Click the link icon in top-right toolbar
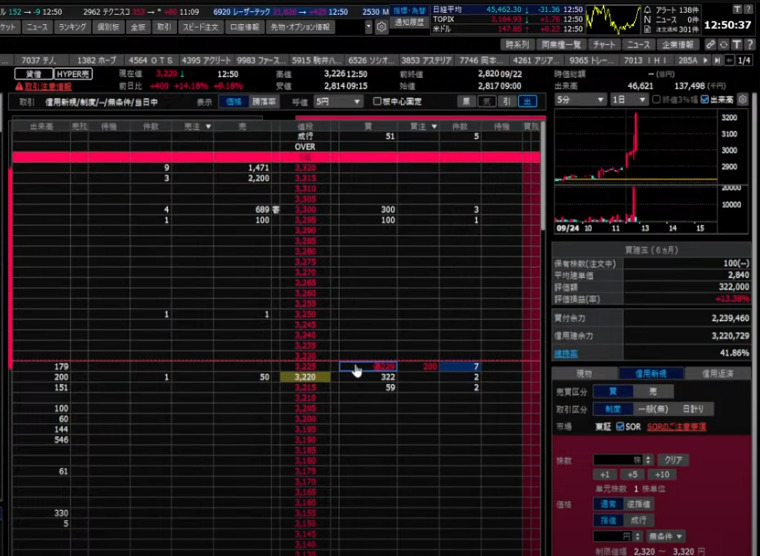This screenshot has width=760, height=556. pos(710,45)
